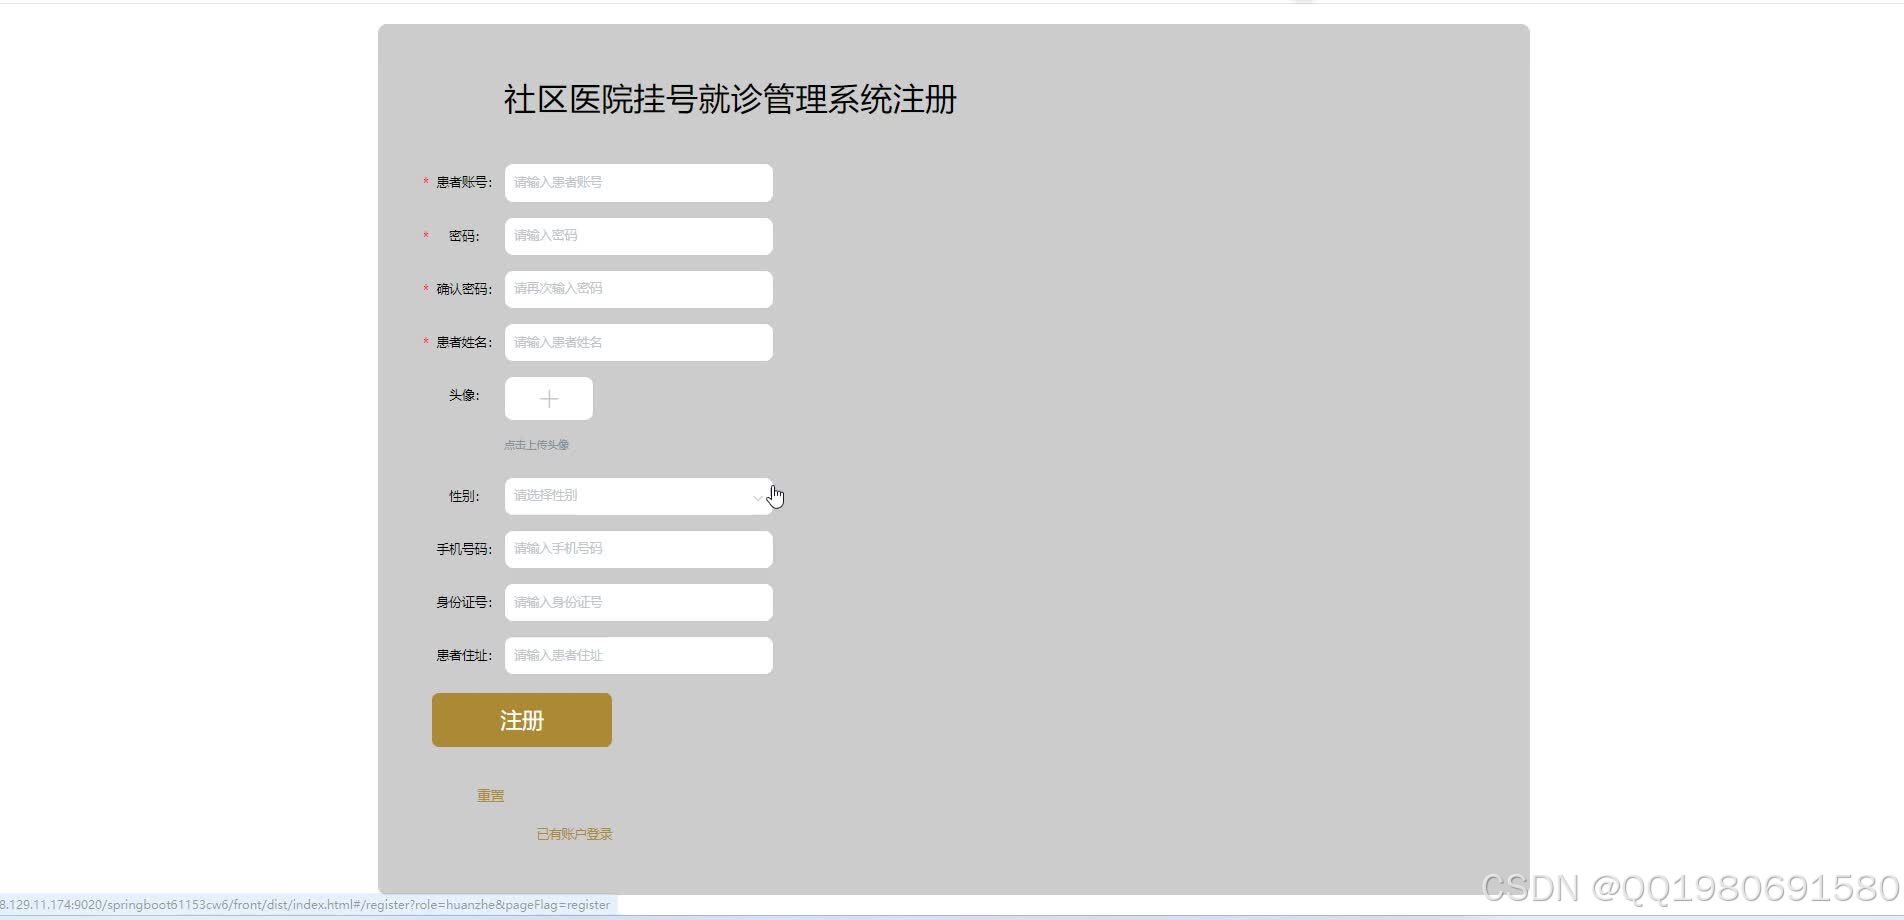Click the dropdown arrow on 请选择性别

pyautogui.click(x=757, y=496)
